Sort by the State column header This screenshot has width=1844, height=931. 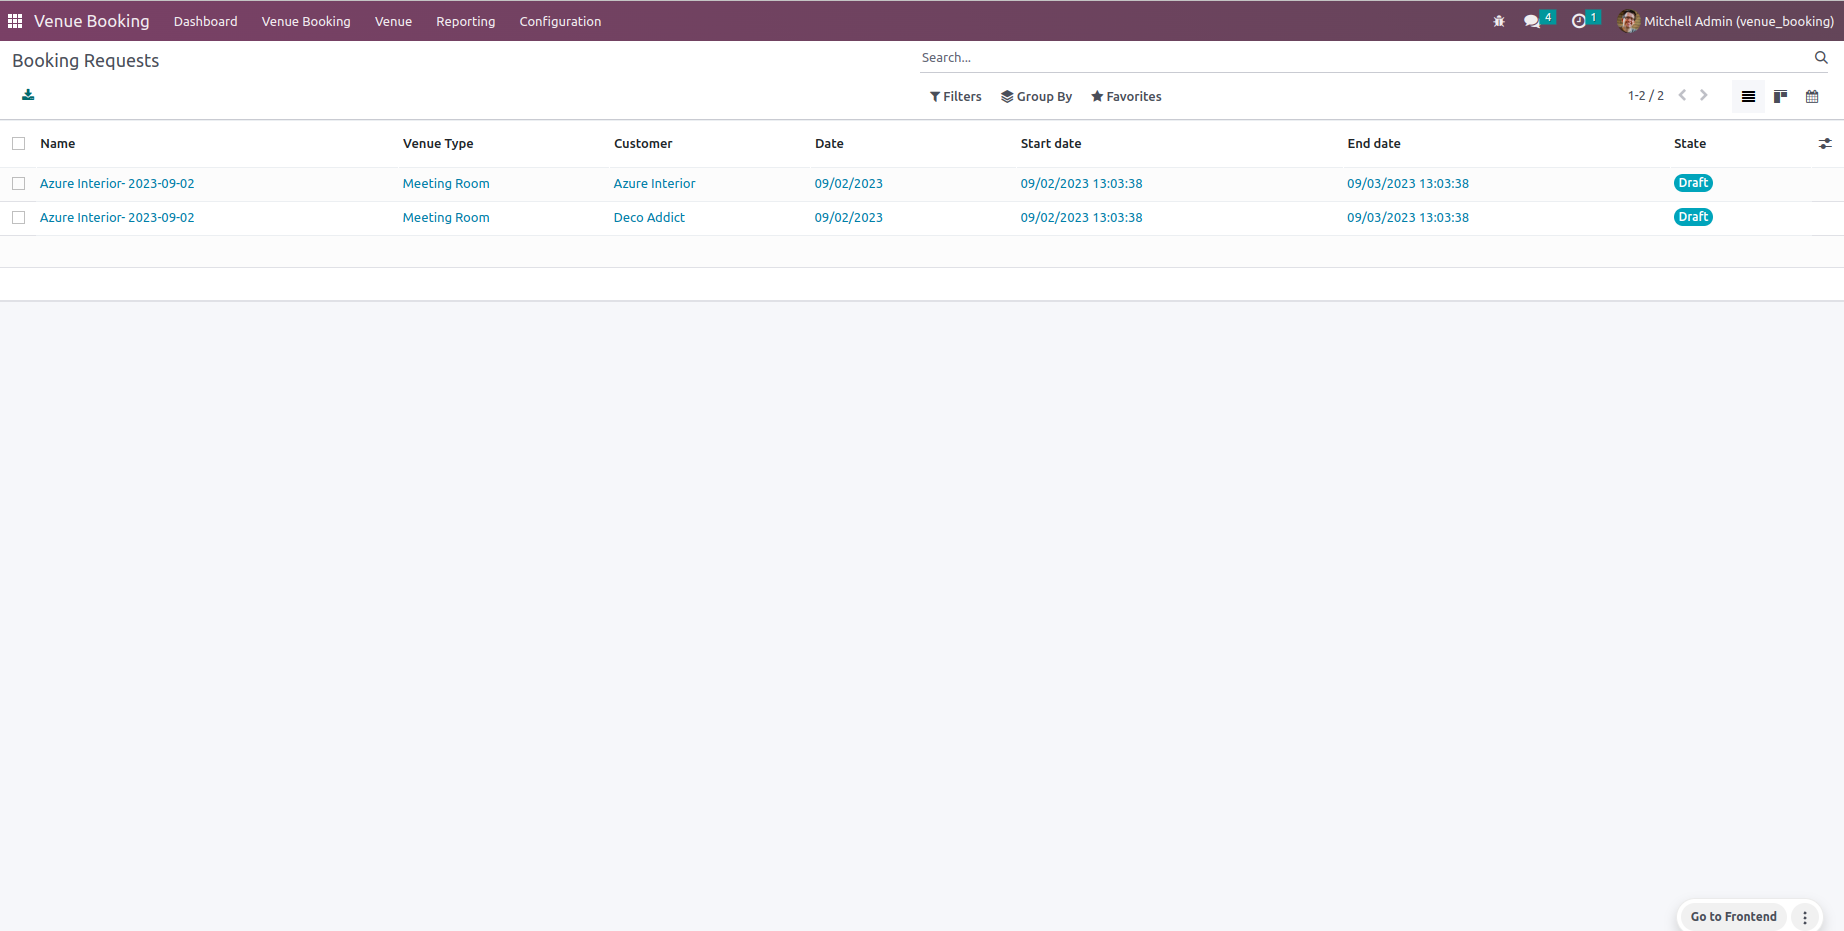(1690, 144)
